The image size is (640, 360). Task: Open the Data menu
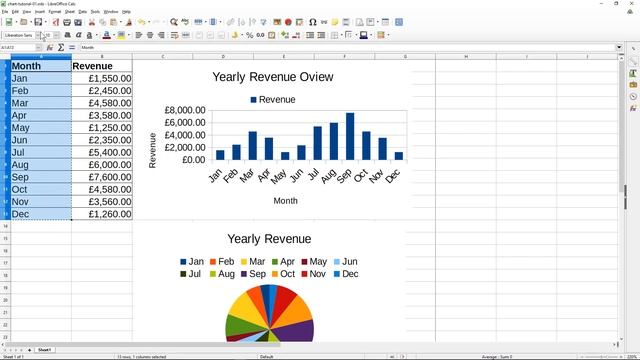82,12
